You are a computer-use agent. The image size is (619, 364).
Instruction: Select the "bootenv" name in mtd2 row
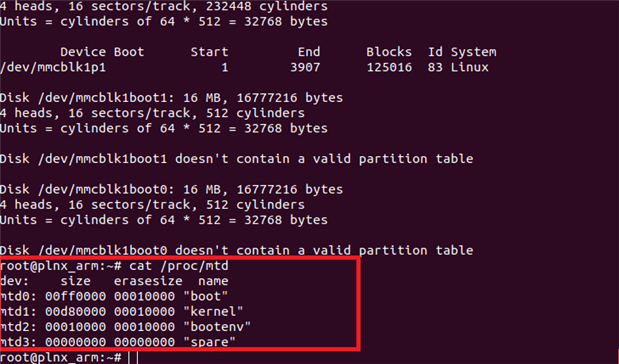point(217,327)
